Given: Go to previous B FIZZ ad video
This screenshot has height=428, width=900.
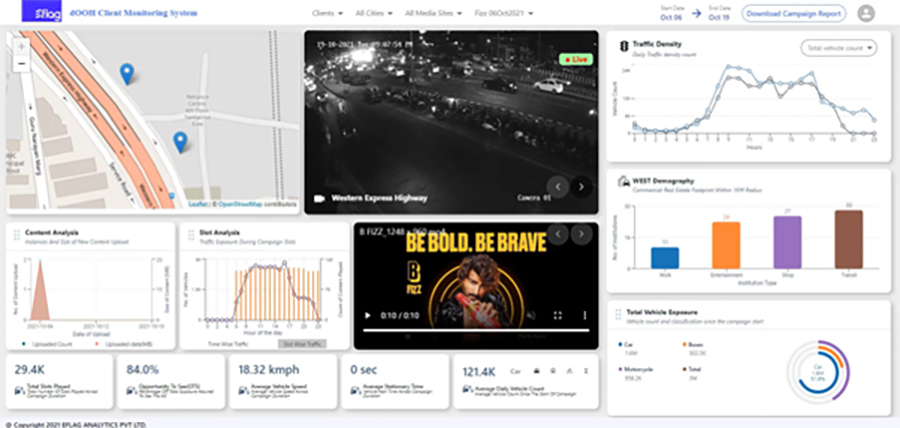Looking at the screenshot, I should [x=558, y=234].
